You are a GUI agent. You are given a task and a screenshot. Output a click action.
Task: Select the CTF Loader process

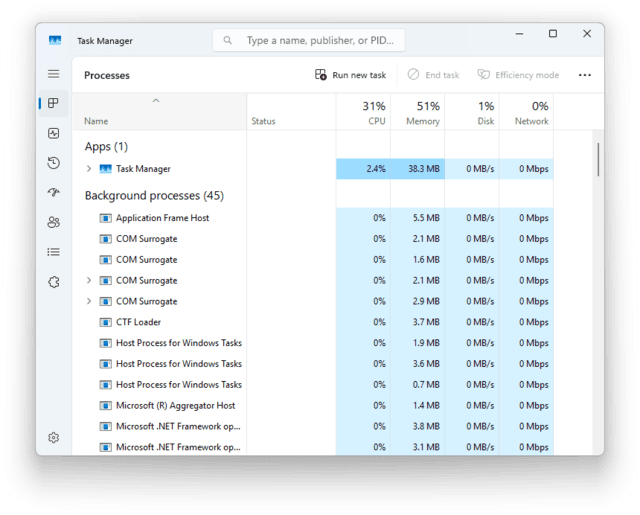point(313,322)
